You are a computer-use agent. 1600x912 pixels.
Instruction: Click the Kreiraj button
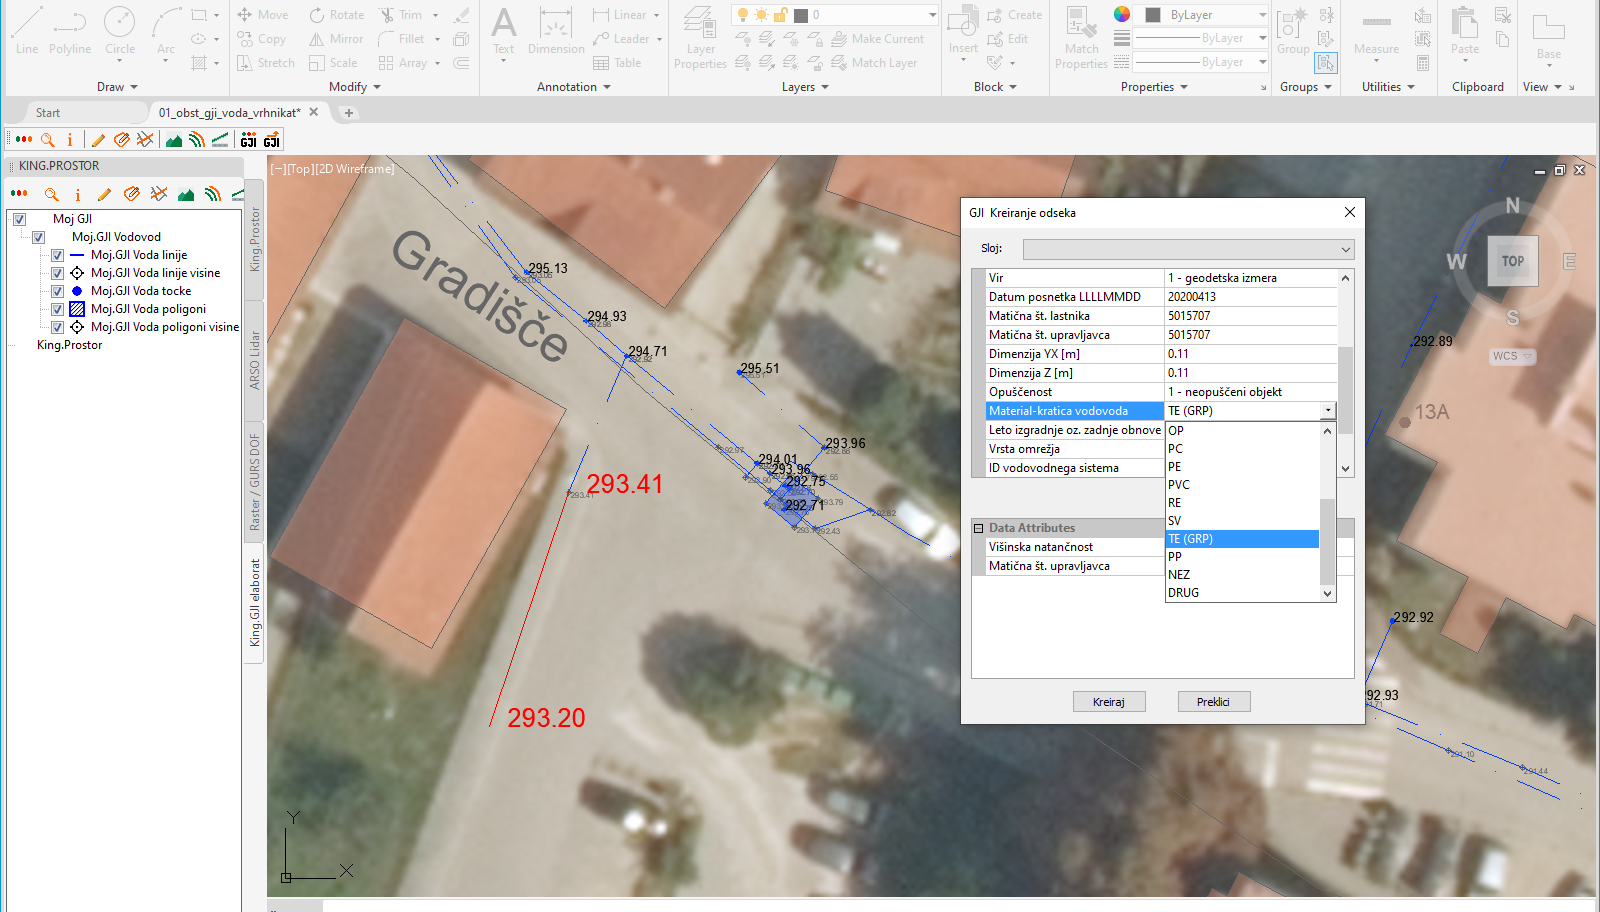[1109, 702]
